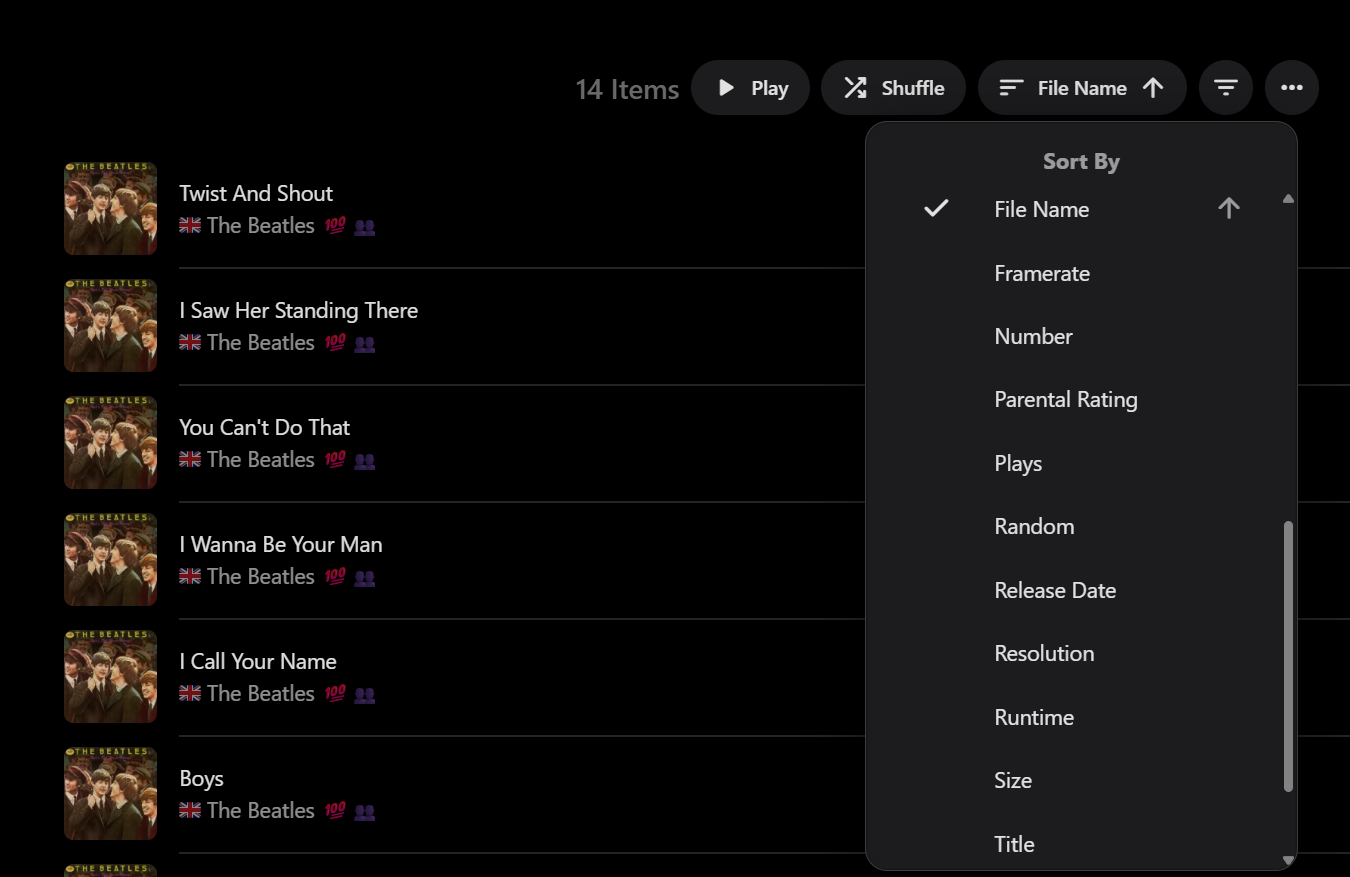Click the Shuffle button

893,88
